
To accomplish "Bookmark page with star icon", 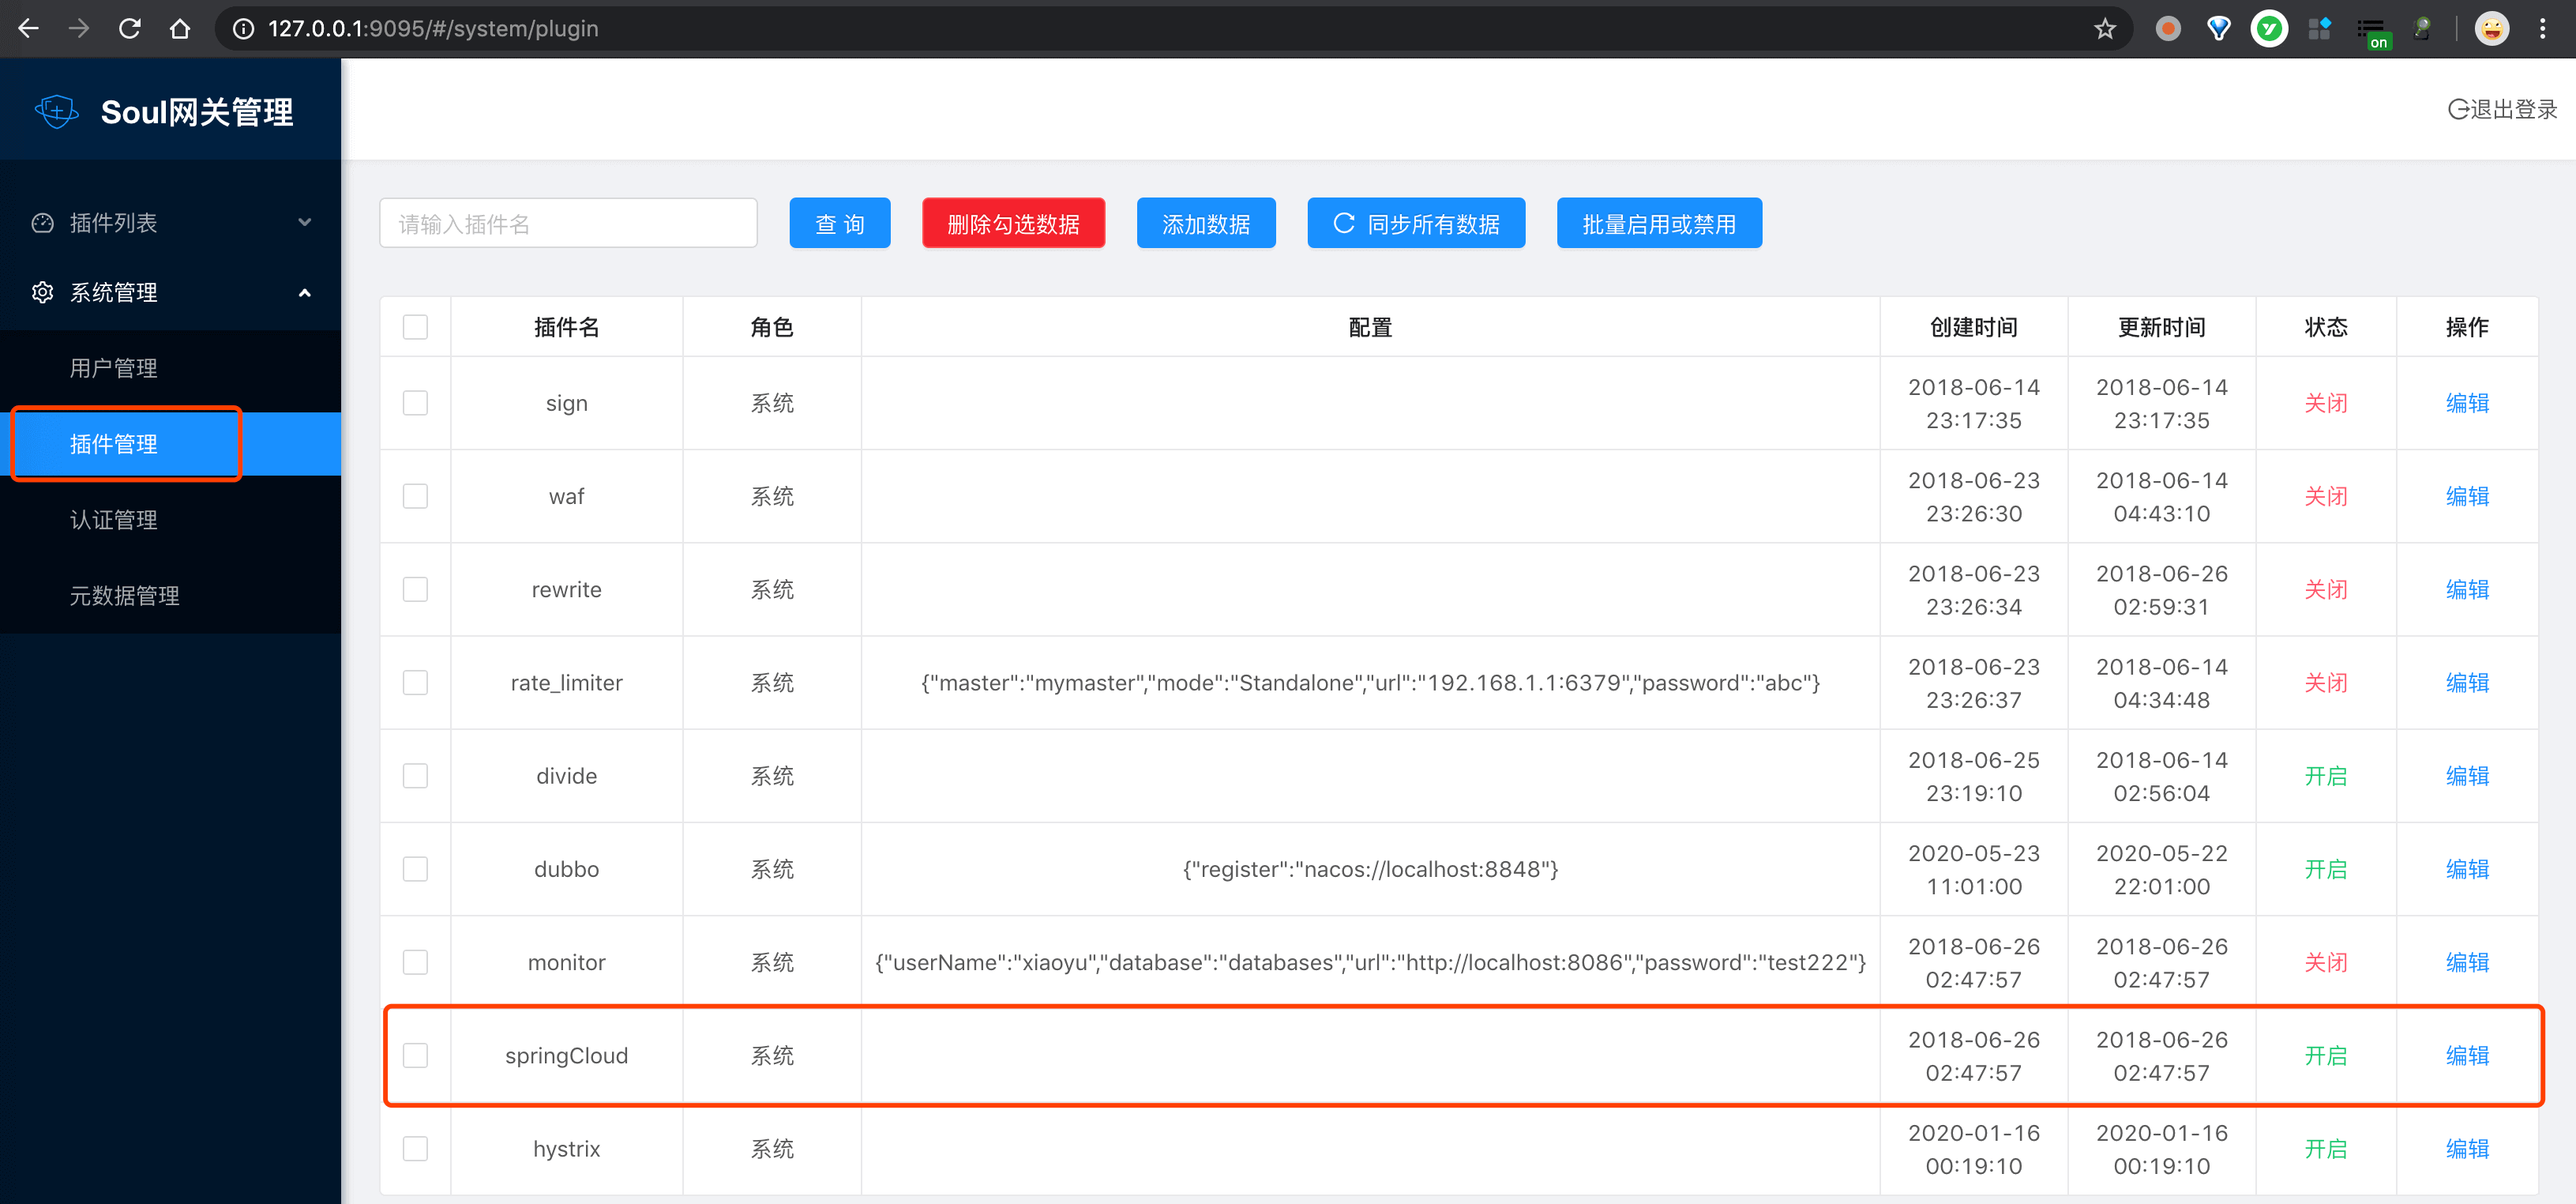I will (x=2104, y=28).
